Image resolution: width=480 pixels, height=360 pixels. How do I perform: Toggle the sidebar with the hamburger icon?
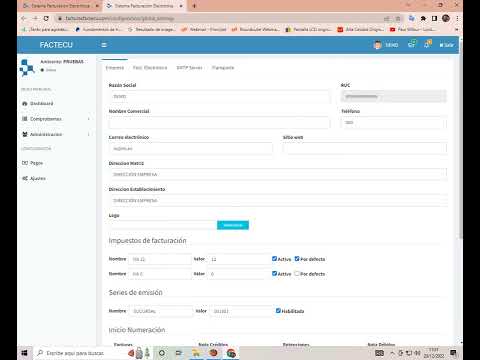pyautogui.click(x=104, y=45)
